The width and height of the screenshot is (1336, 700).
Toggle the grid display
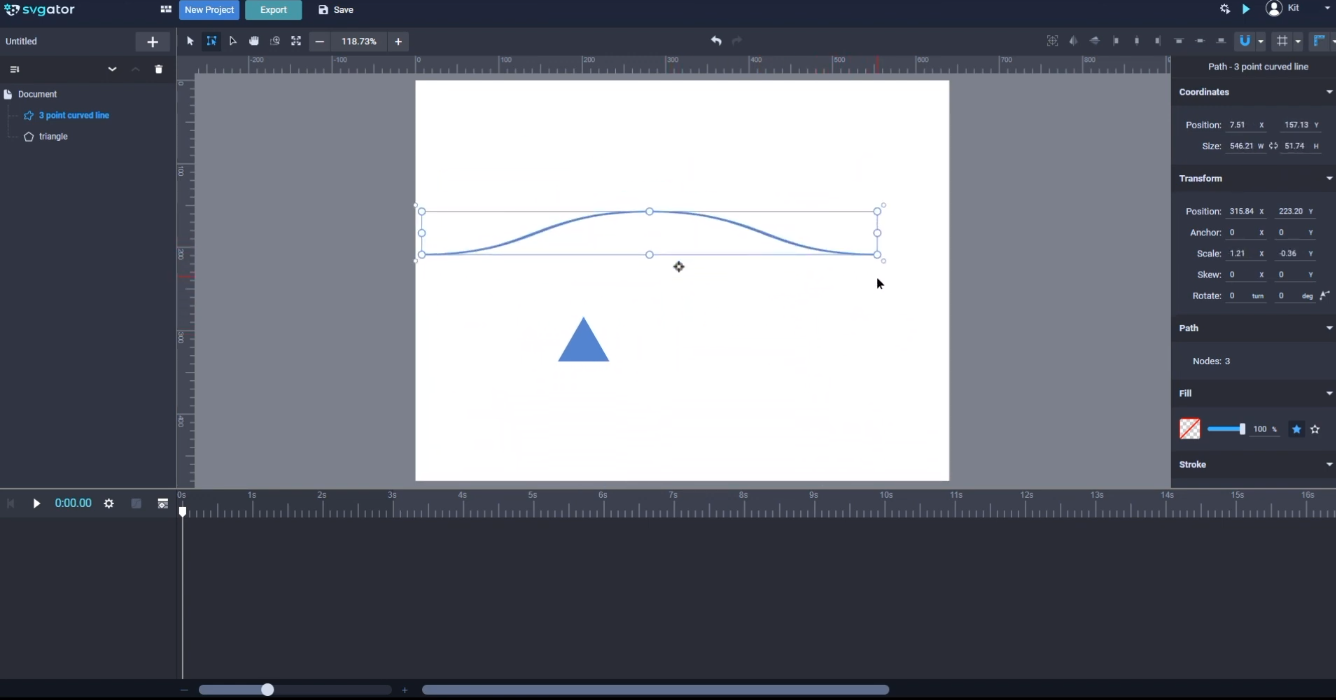1282,41
